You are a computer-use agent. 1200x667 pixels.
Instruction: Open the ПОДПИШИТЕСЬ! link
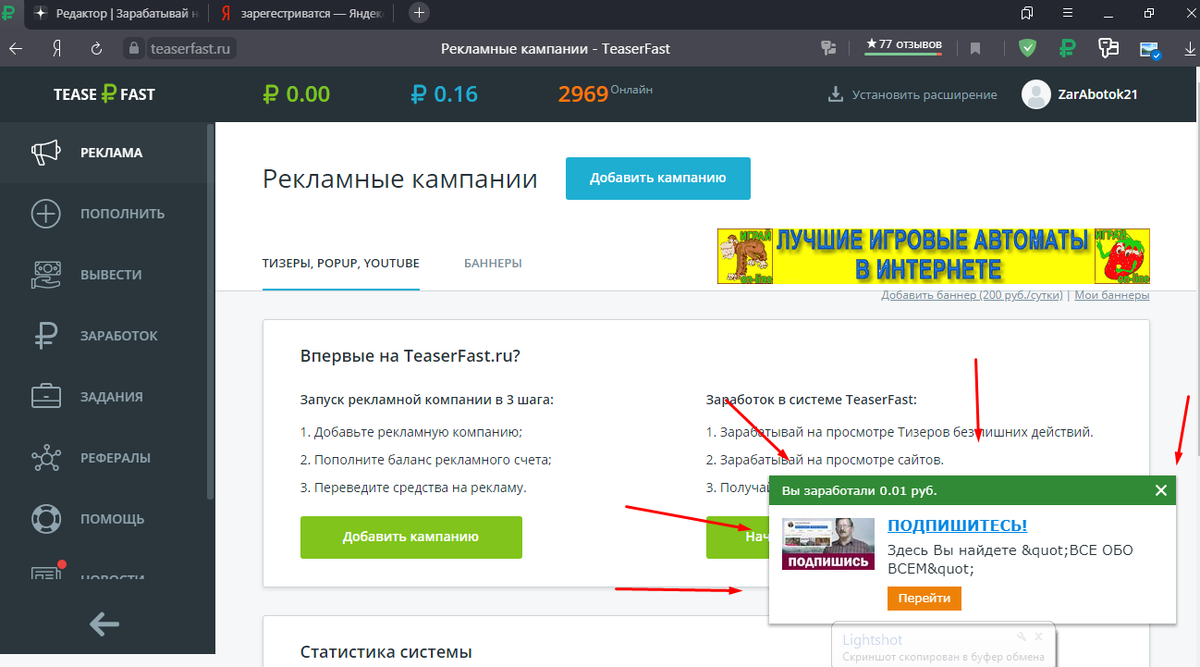(957, 525)
